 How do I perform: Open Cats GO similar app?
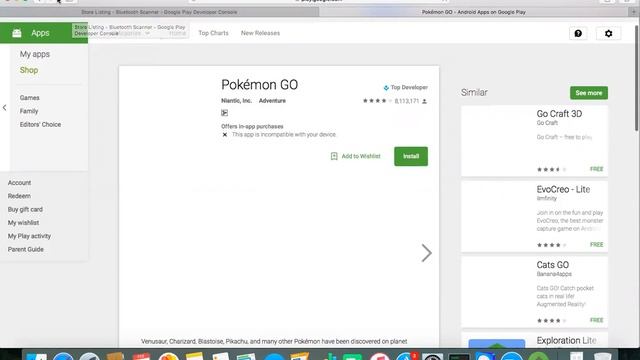[534, 292]
